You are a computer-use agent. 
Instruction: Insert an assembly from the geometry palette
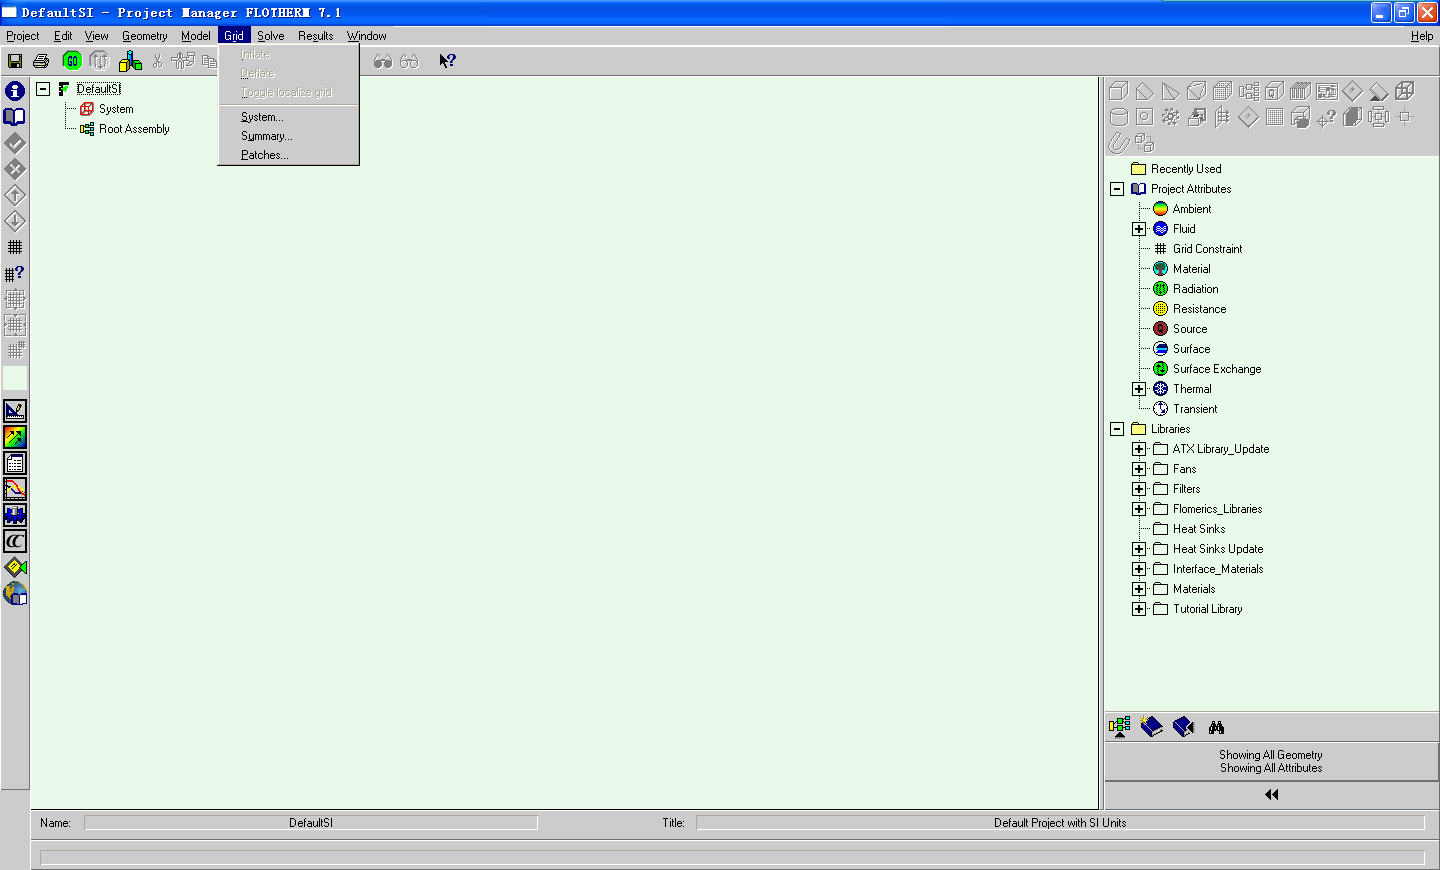1249,91
